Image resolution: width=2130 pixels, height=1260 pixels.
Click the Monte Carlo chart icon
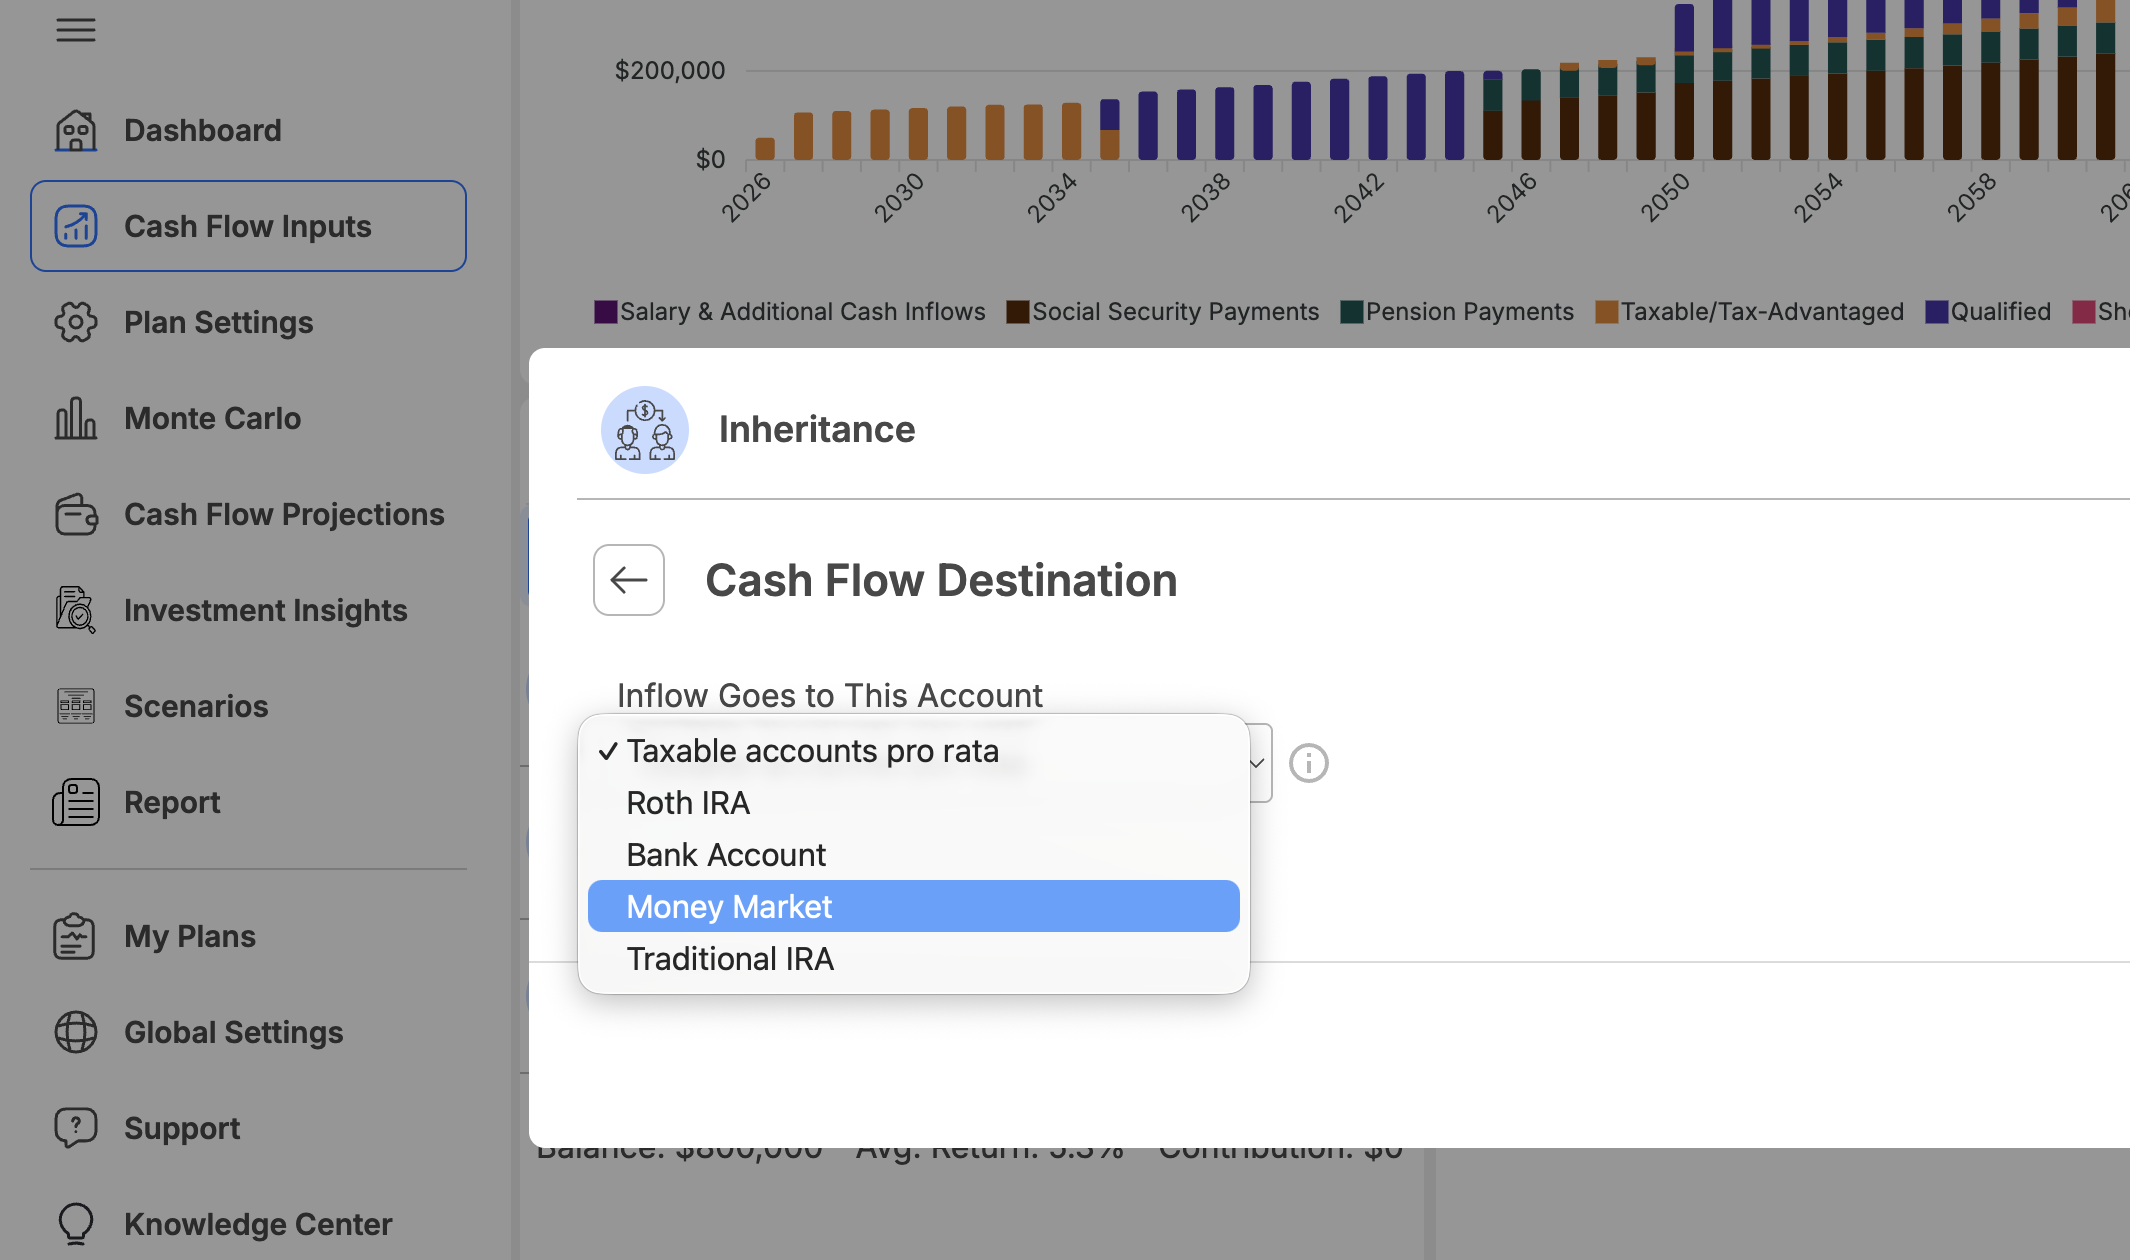tap(75, 418)
